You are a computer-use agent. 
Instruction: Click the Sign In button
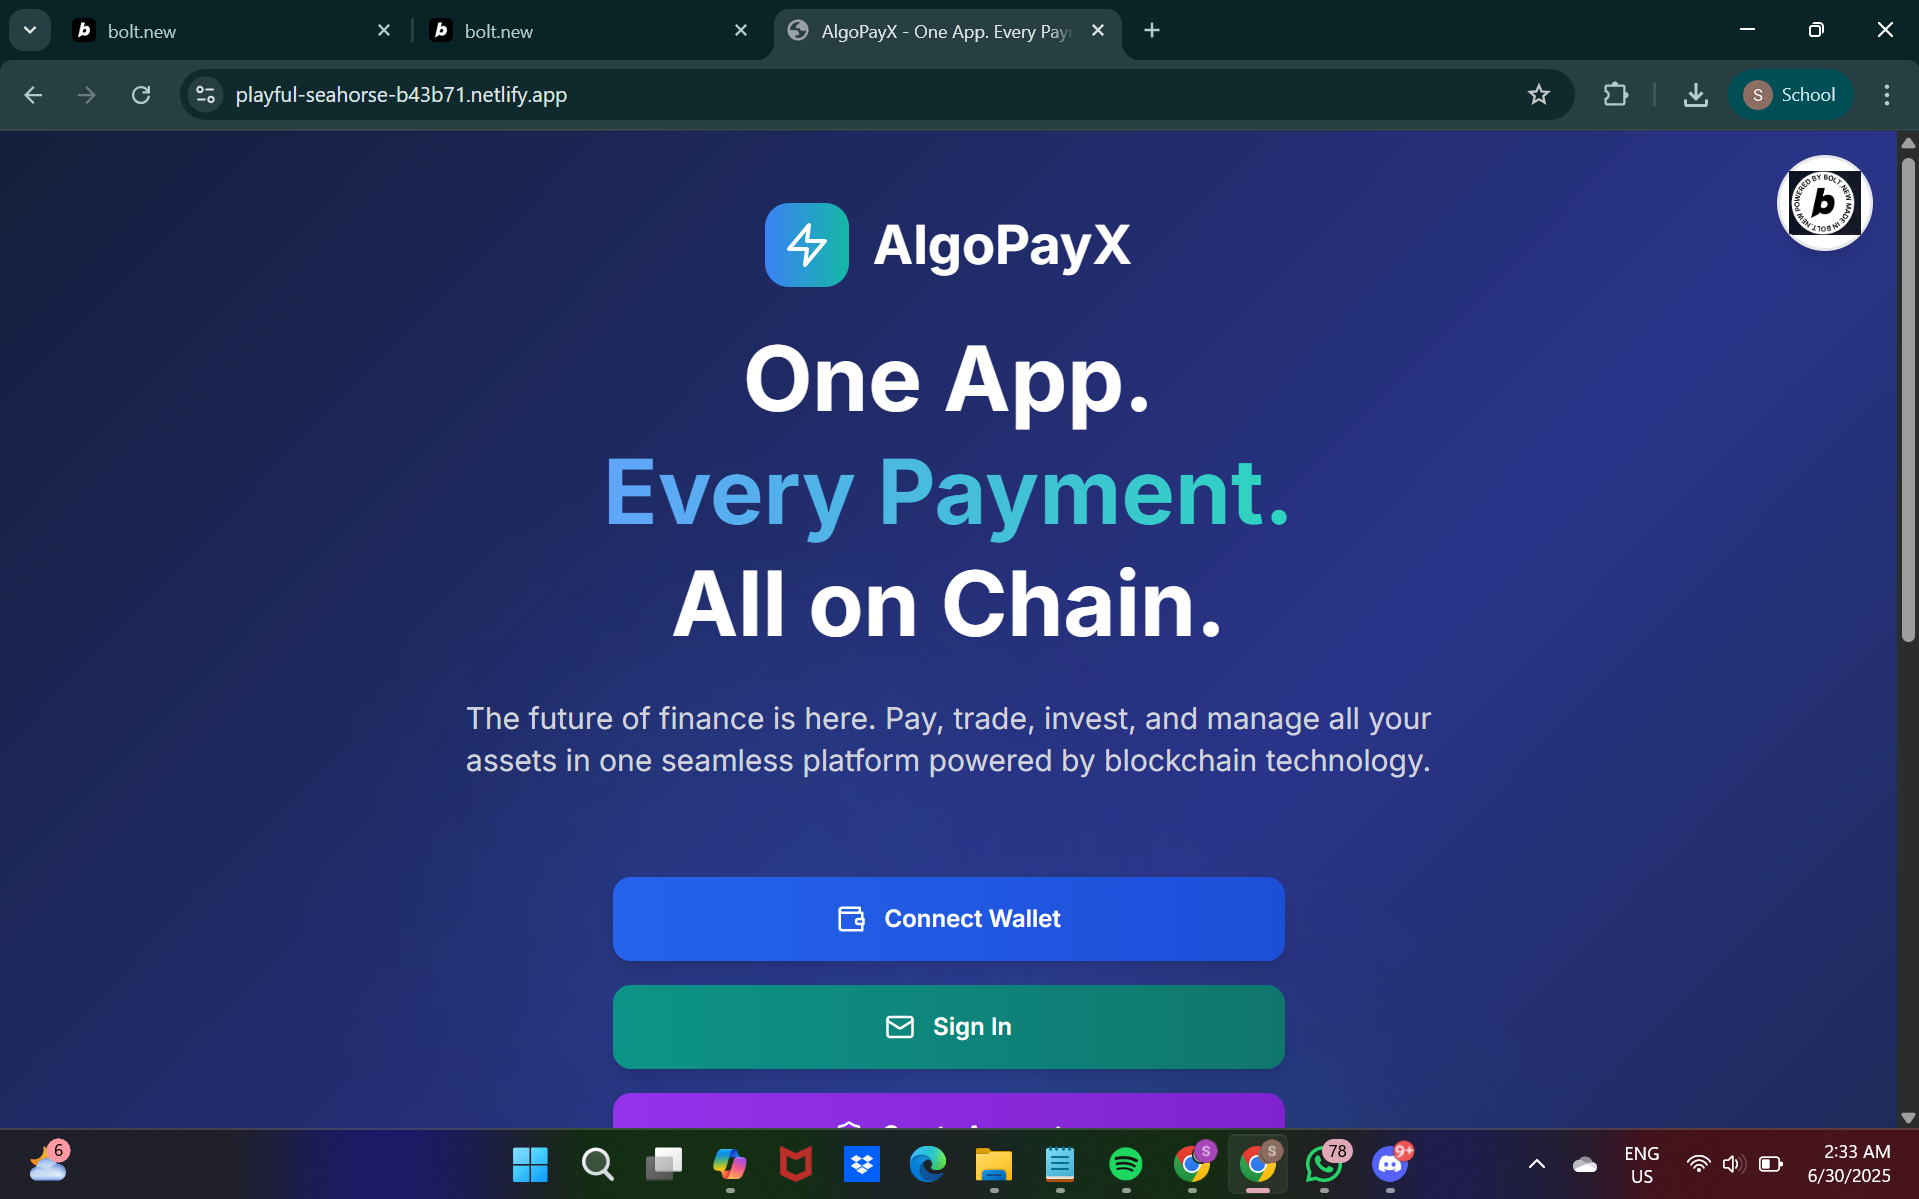pyautogui.click(x=948, y=1027)
